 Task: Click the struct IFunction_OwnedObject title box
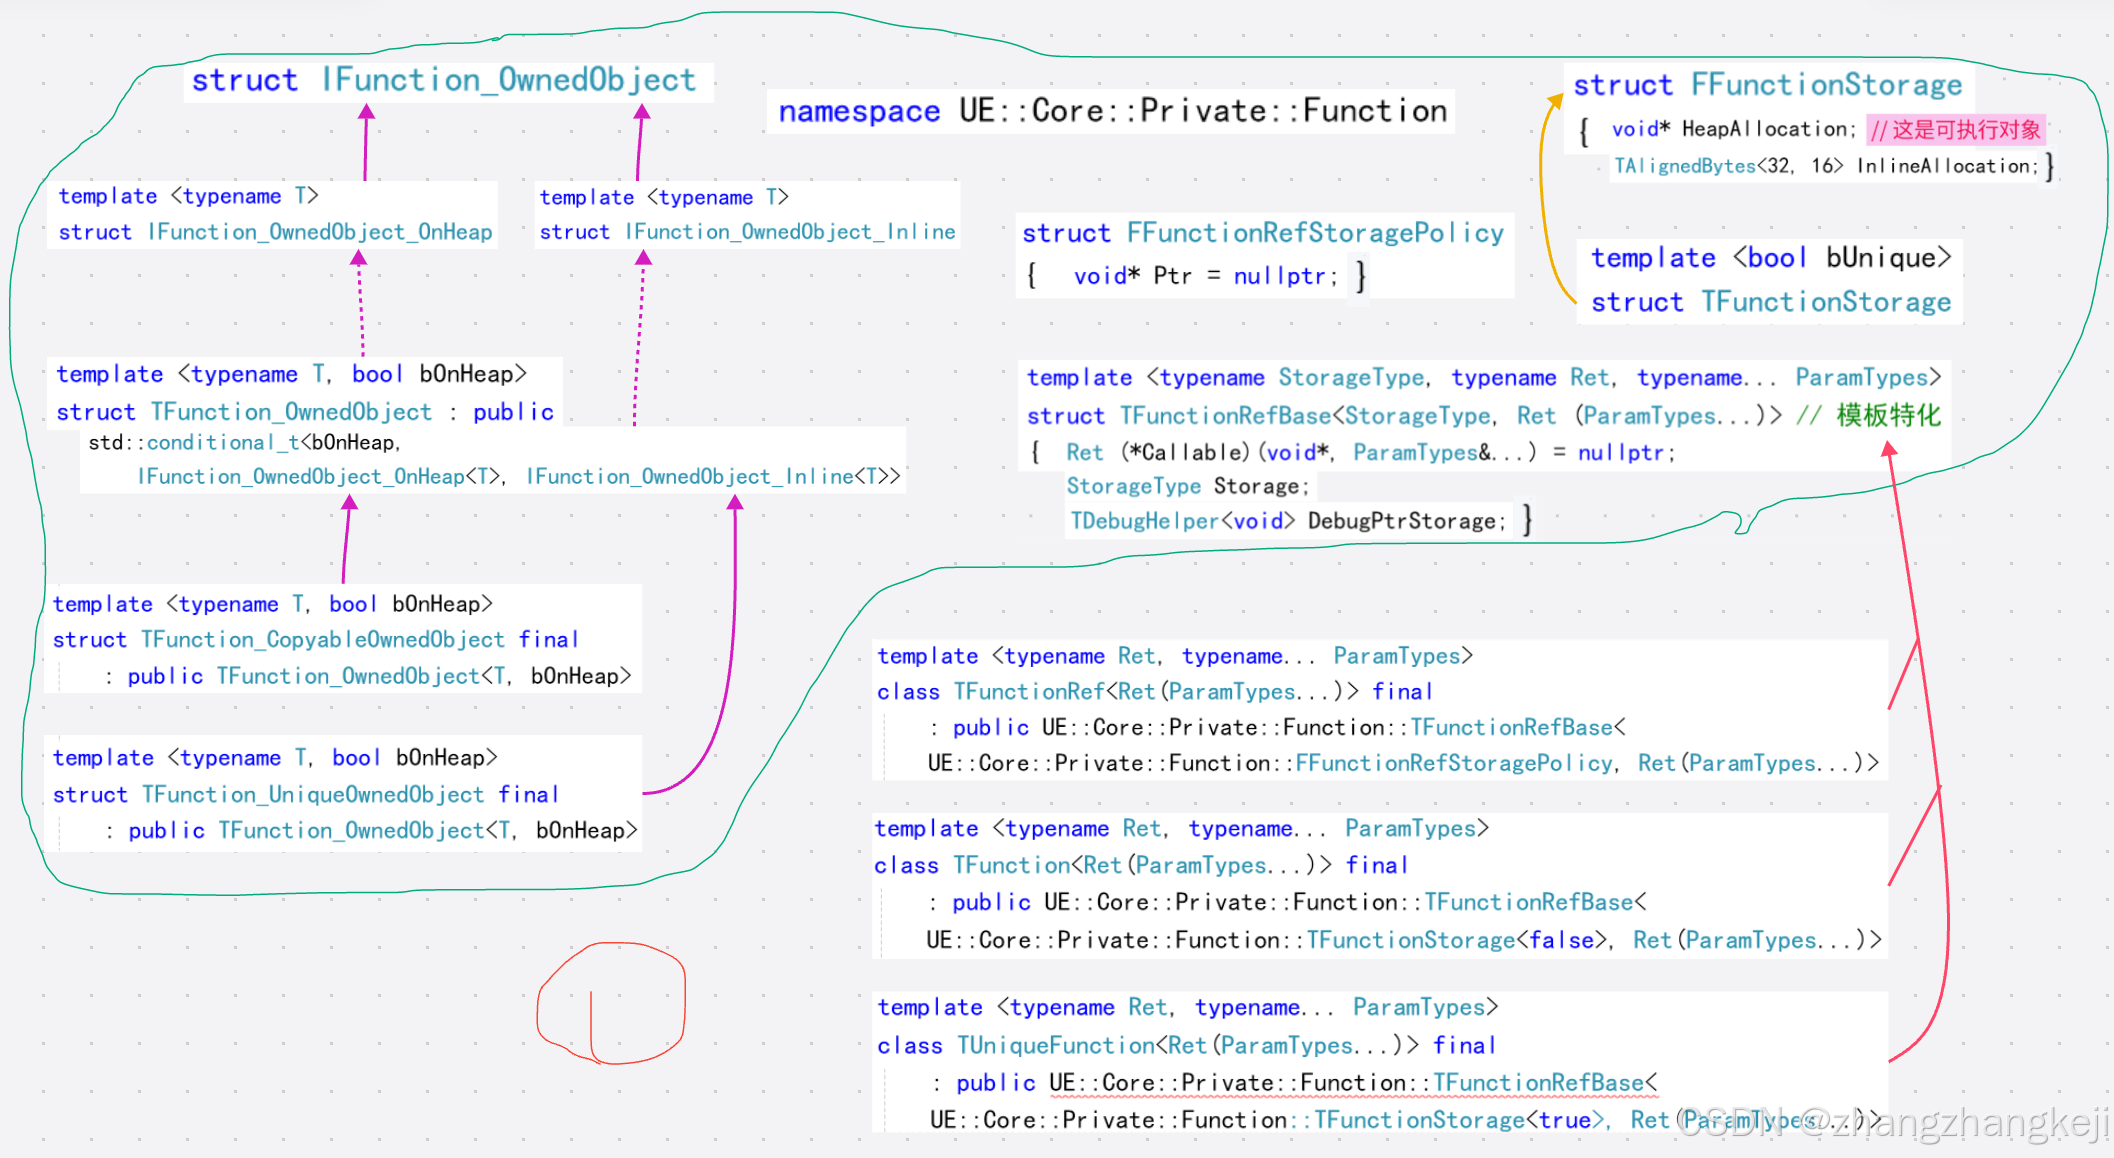[445, 80]
